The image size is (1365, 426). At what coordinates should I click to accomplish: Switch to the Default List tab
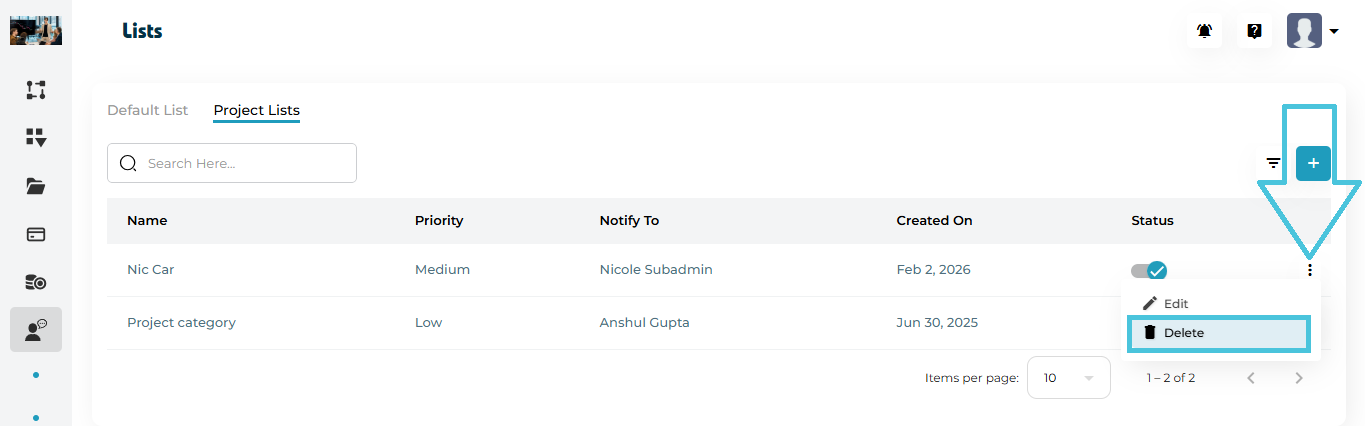(147, 110)
